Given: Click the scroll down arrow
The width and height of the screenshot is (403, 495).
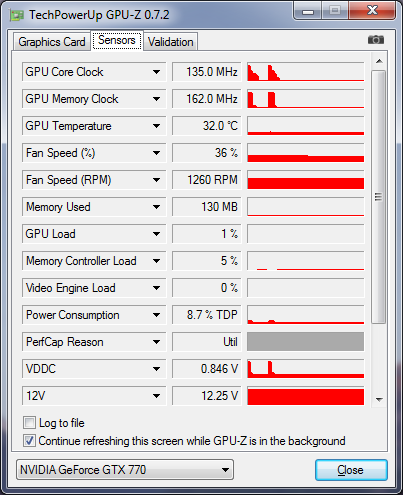Looking at the screenshot, I should tap(379, 399).
